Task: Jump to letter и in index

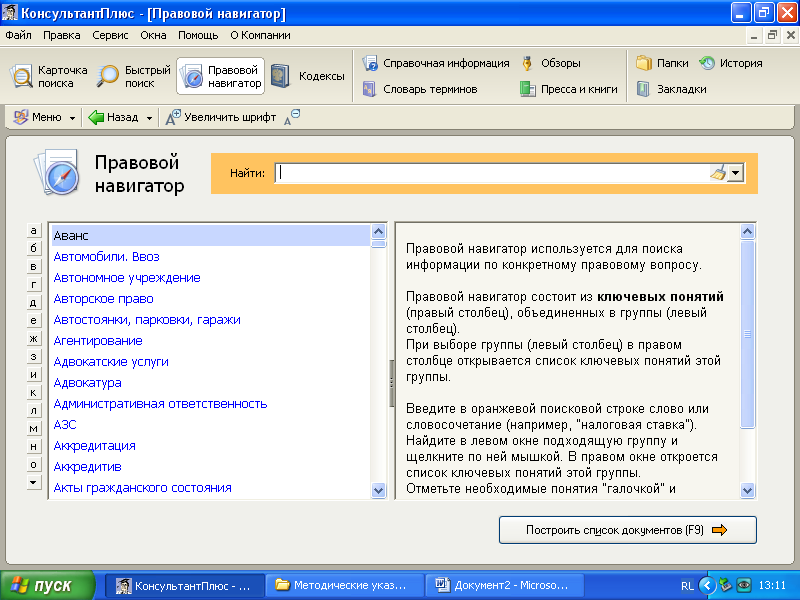Action: (x=33, y=374)
